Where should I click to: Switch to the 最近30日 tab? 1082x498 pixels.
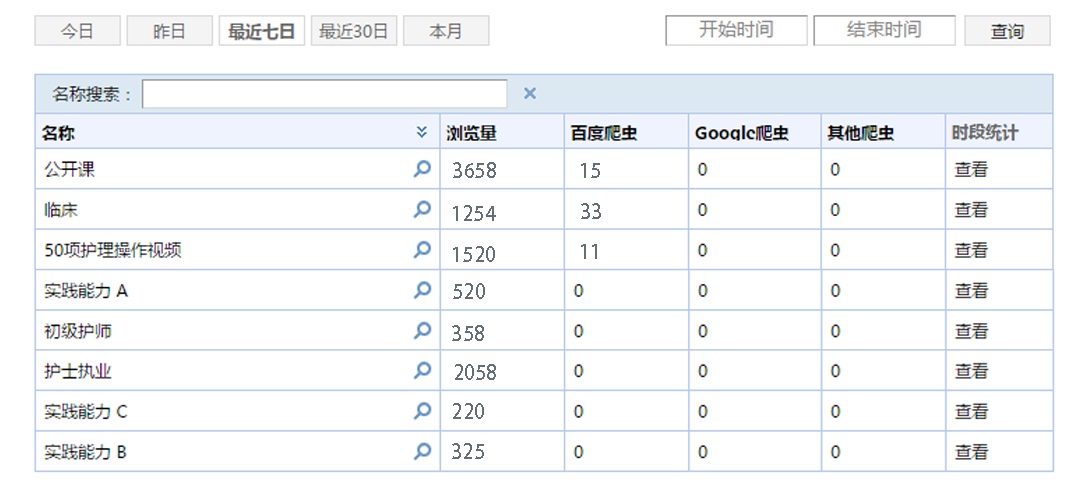coord(354,31)
